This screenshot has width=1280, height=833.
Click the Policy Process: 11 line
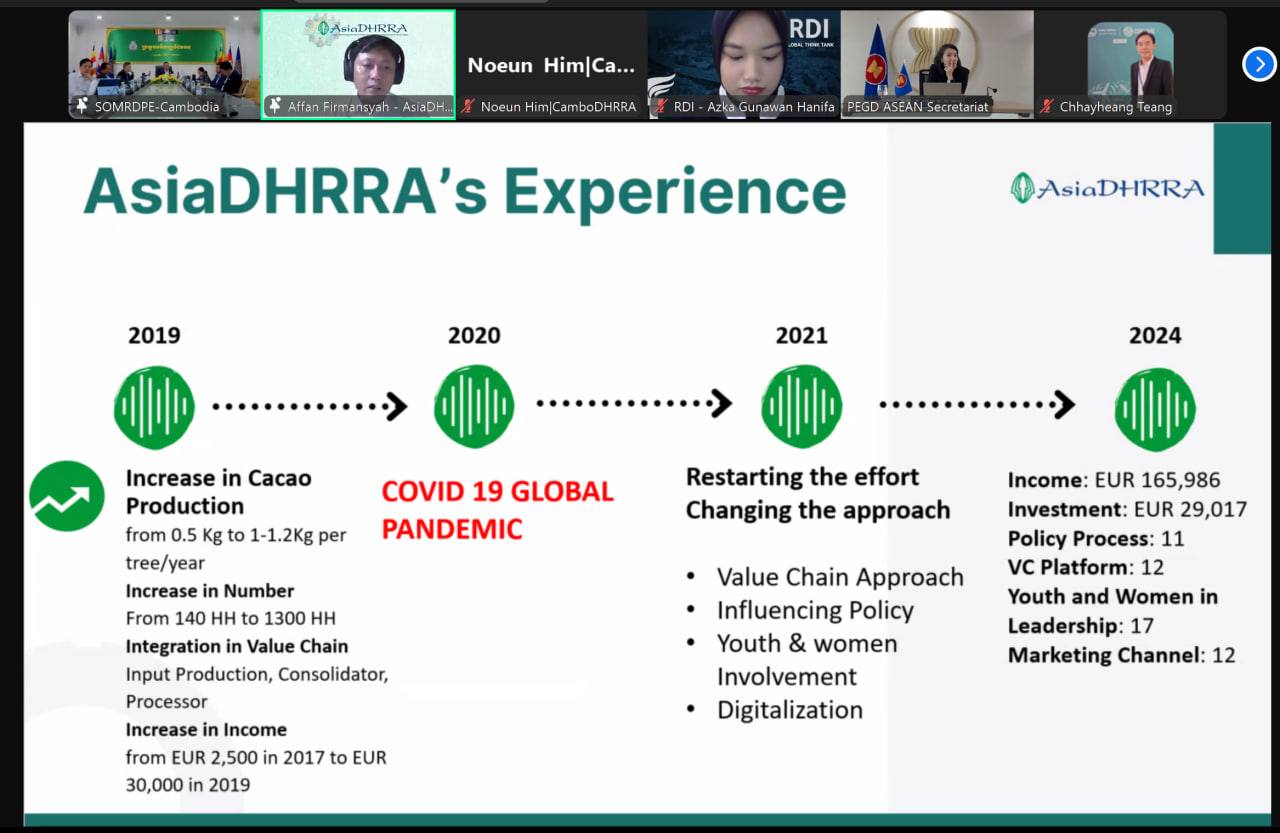pos(1096,538)
